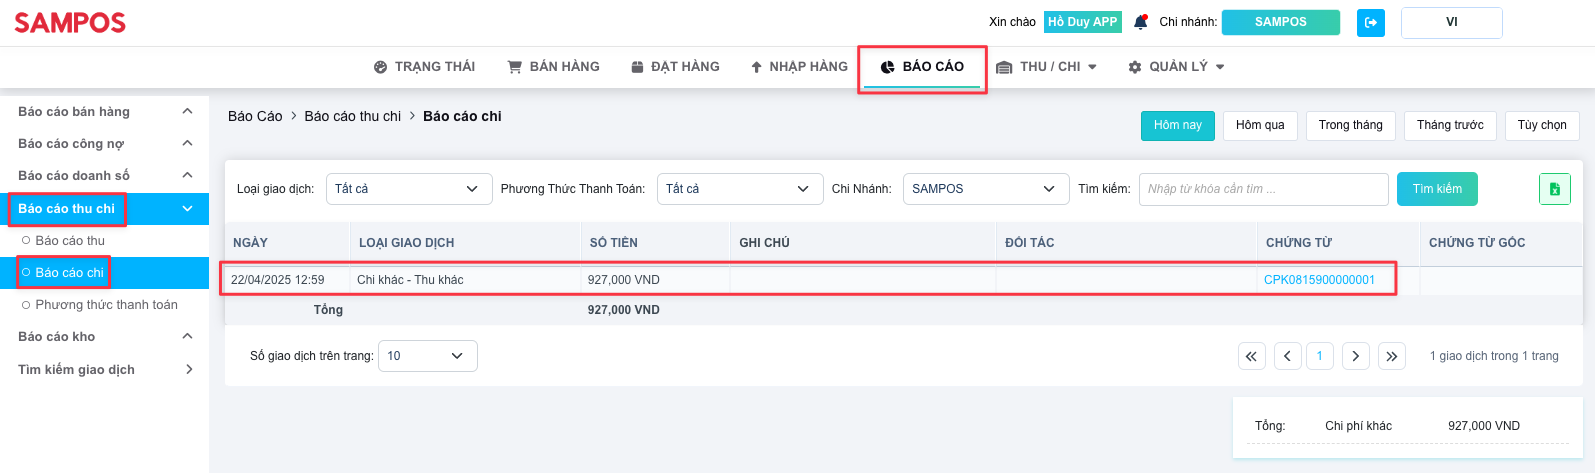Click the logout arrow icon button

1371,22
